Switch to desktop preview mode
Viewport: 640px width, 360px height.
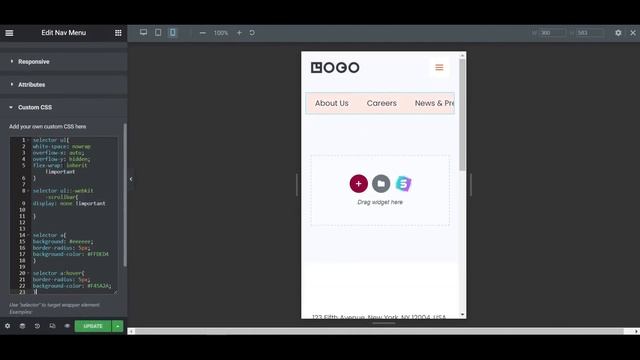[143, 32]
